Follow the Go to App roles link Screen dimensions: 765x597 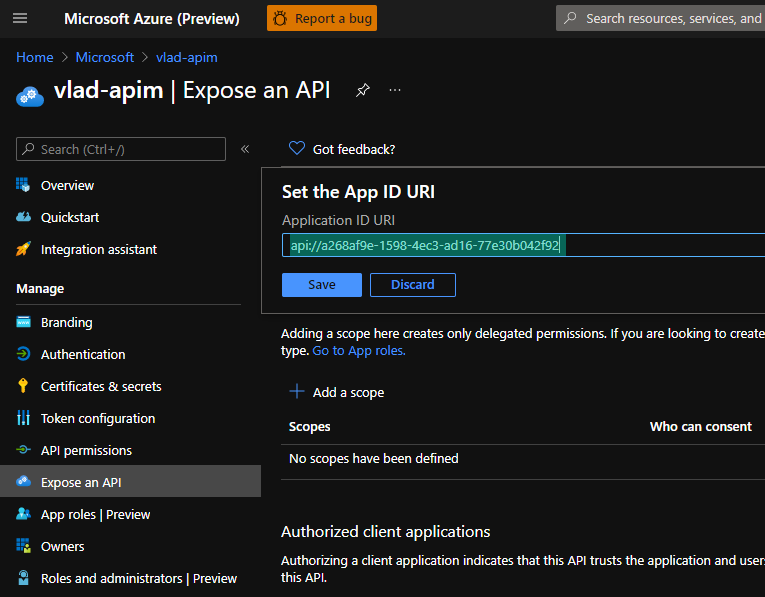(x=359, y=351)
